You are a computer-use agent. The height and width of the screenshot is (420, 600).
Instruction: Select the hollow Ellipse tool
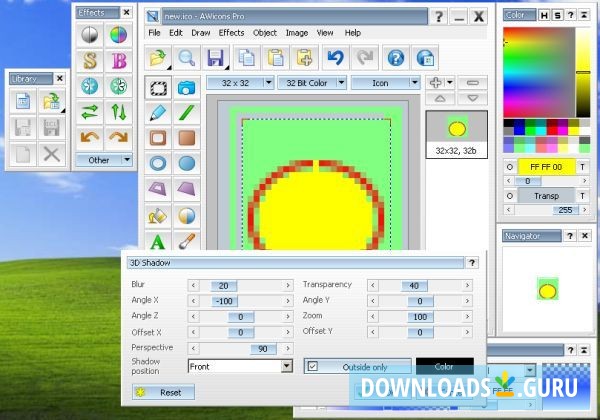(158, 164)
